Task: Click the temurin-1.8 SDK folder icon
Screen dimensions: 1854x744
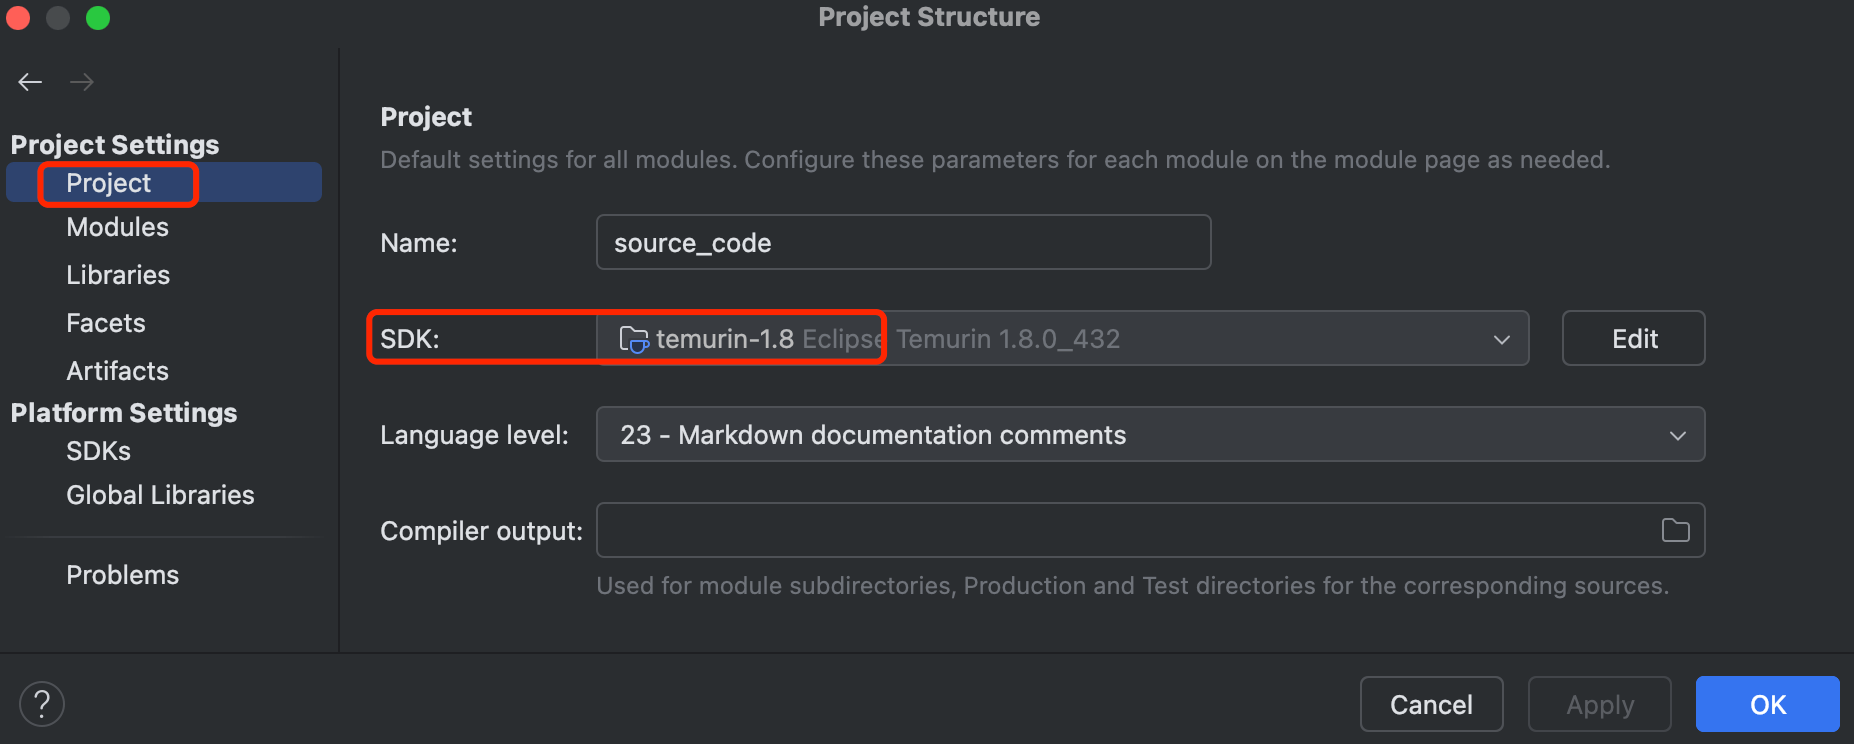Action: click(x=633, y=340)
